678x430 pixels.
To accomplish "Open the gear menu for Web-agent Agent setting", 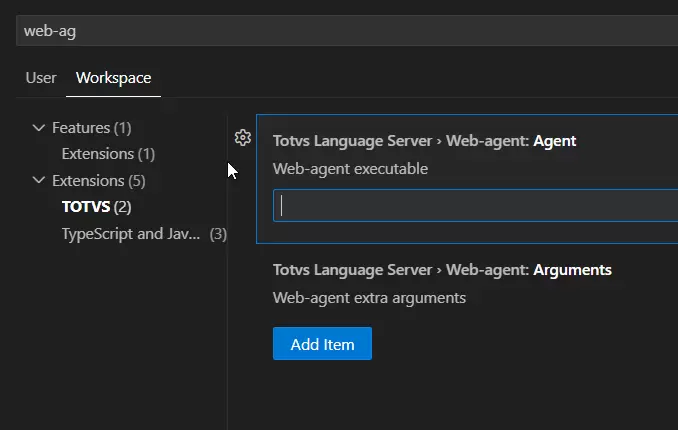I will (x=242, y=138).
